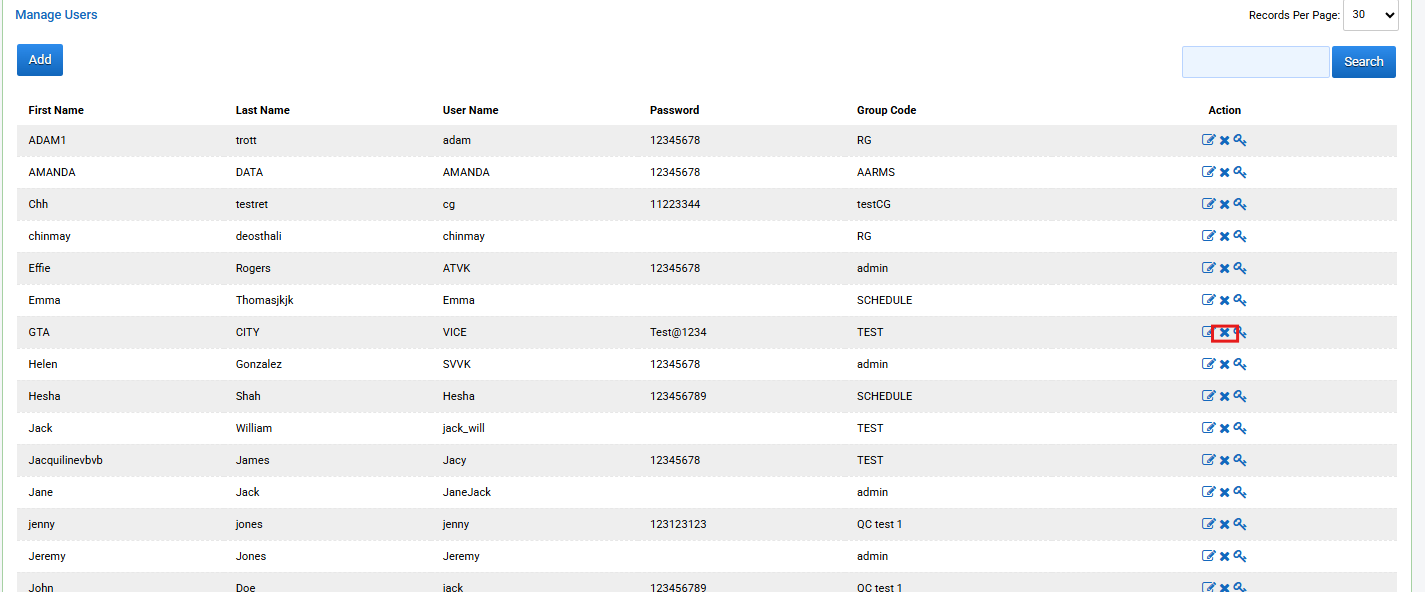The width and height of the screenshot is (1425, 592).
Task: Click the key icon for user Chh
Action: [1240, 204]
